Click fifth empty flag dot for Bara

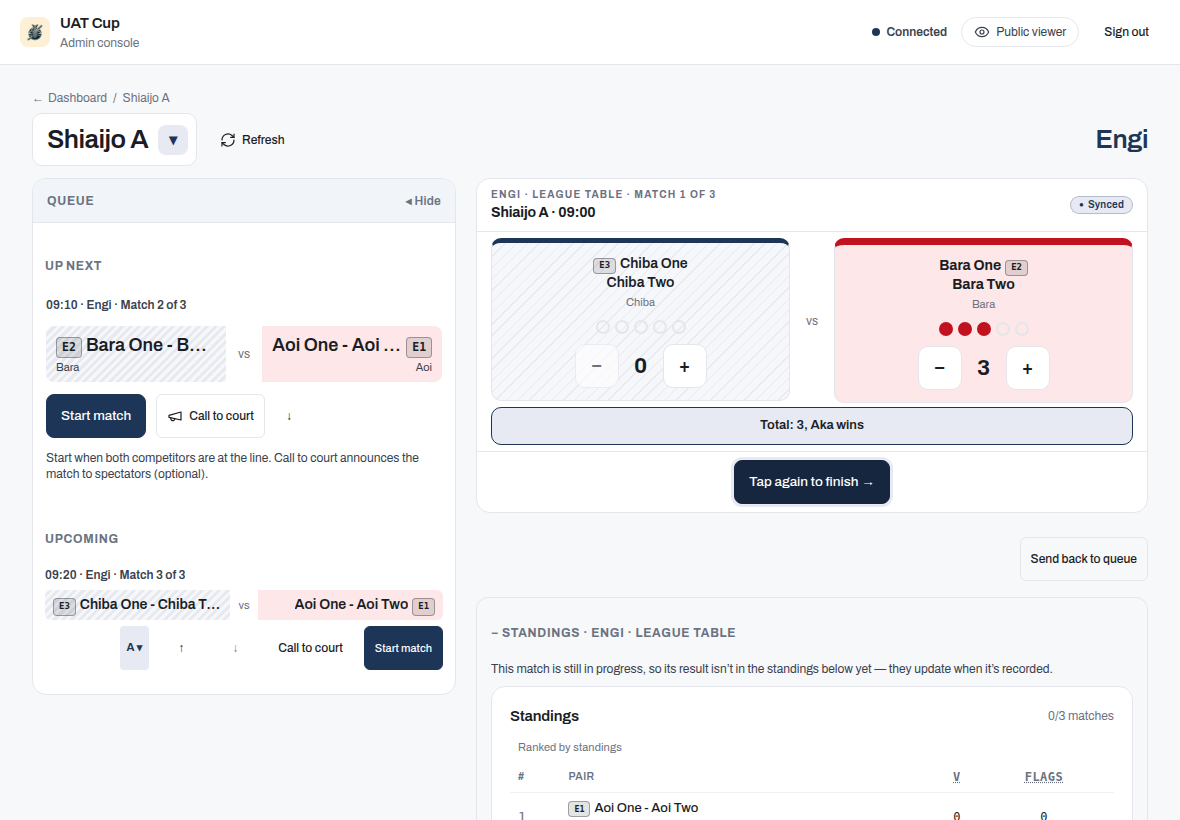[1021, 329]
